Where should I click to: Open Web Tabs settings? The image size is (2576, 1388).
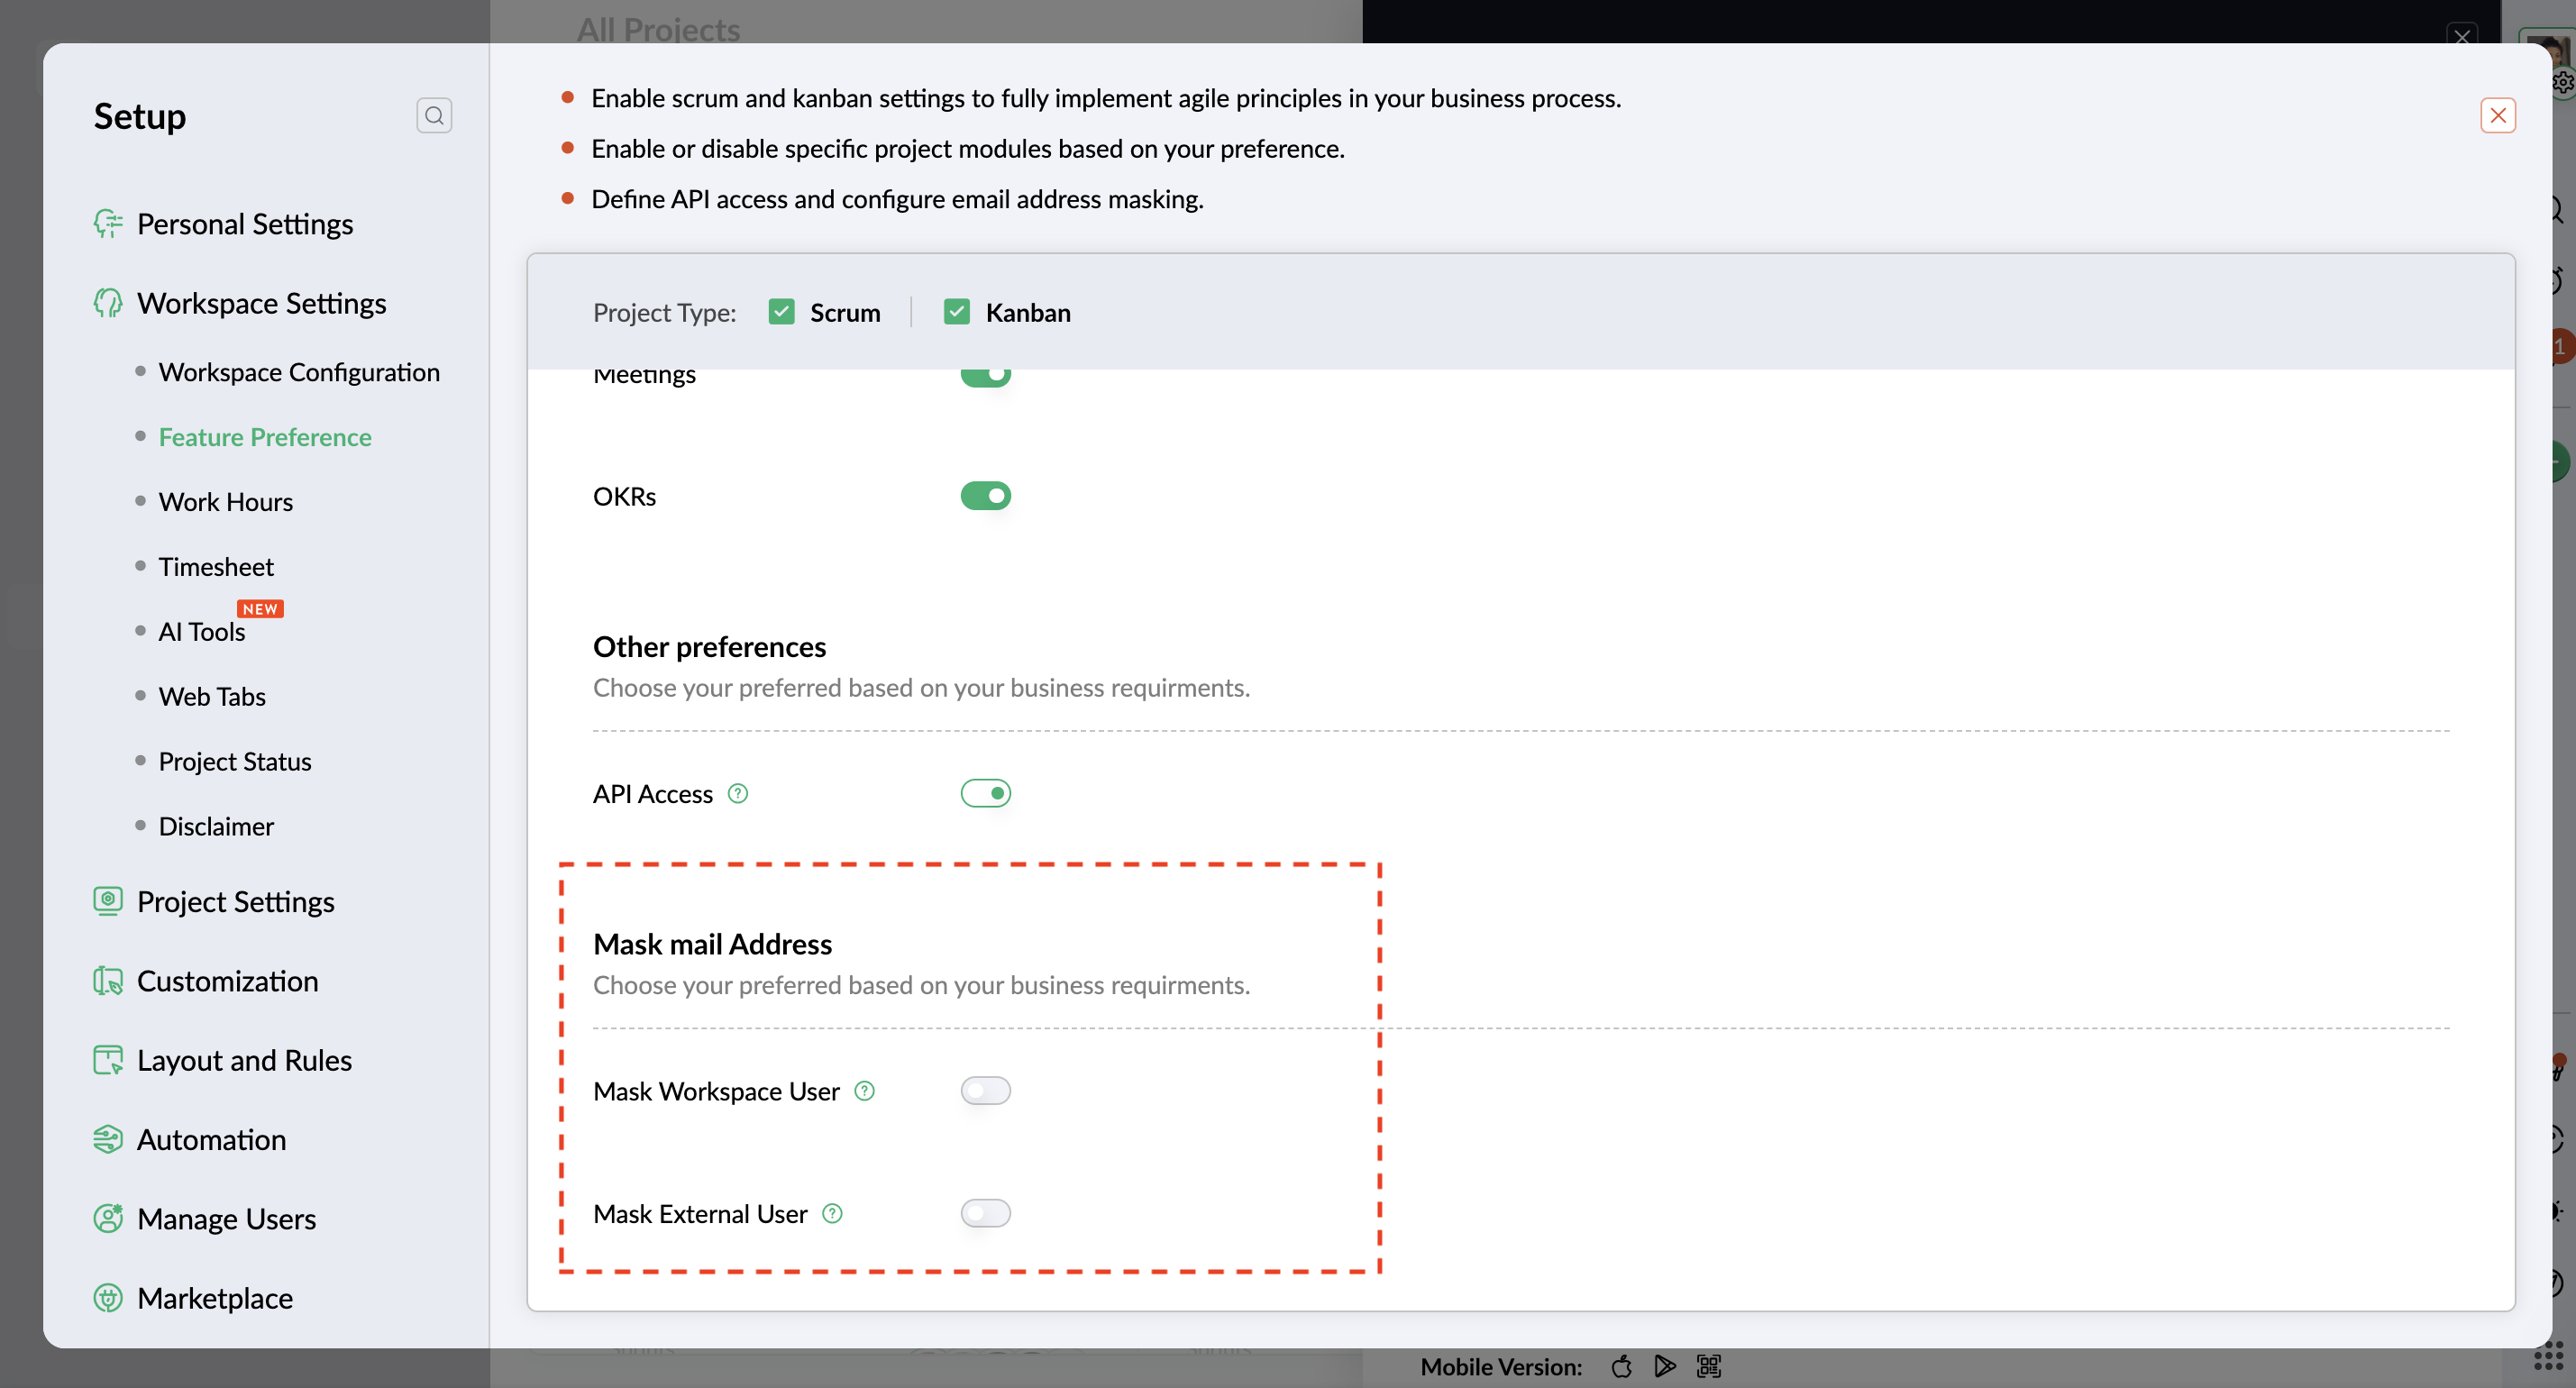point(212,696)
